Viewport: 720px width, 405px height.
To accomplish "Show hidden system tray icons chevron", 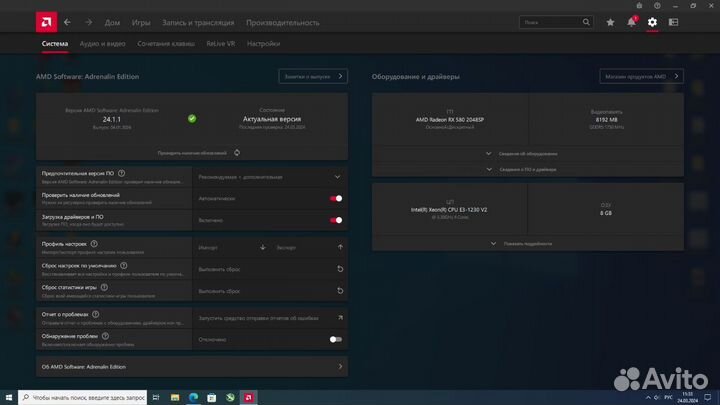I will click(x=648, y=397).
